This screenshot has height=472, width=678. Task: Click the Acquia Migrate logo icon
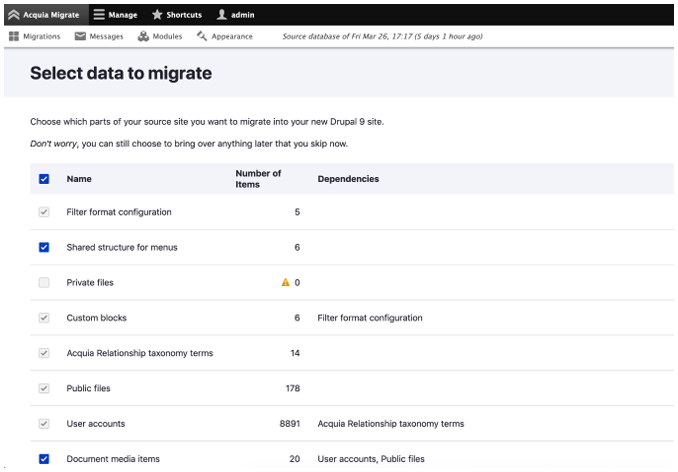coord(14,15)
